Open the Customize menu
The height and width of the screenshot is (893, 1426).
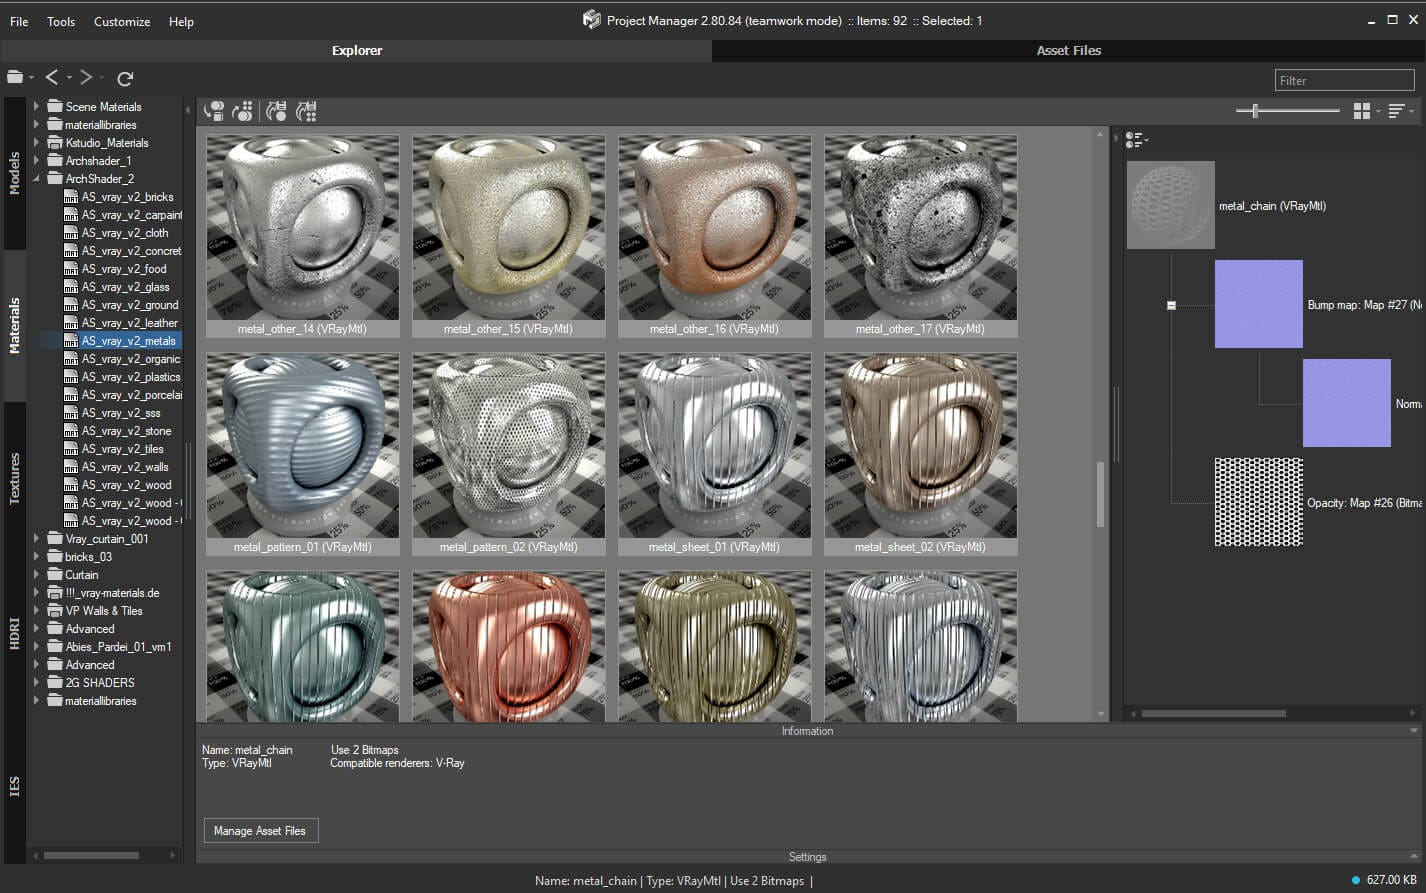tap(122, 21)
